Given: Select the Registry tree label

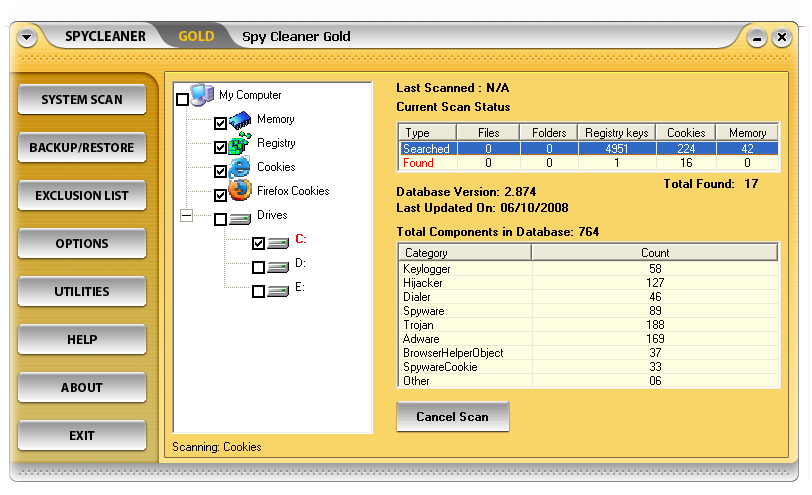Looking at the screenshot, I should pos(276,143).
